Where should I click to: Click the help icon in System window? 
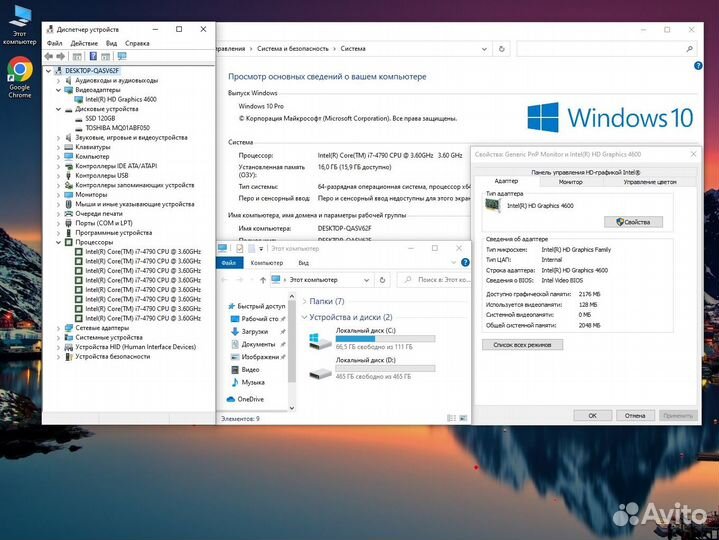[698, 66]
